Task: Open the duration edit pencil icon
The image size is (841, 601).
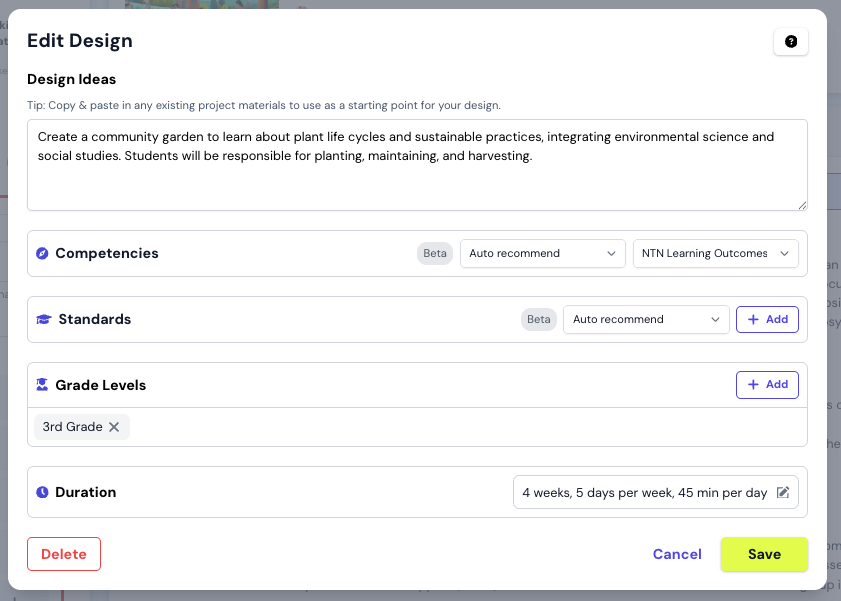Action: click(x=785, y=491)
